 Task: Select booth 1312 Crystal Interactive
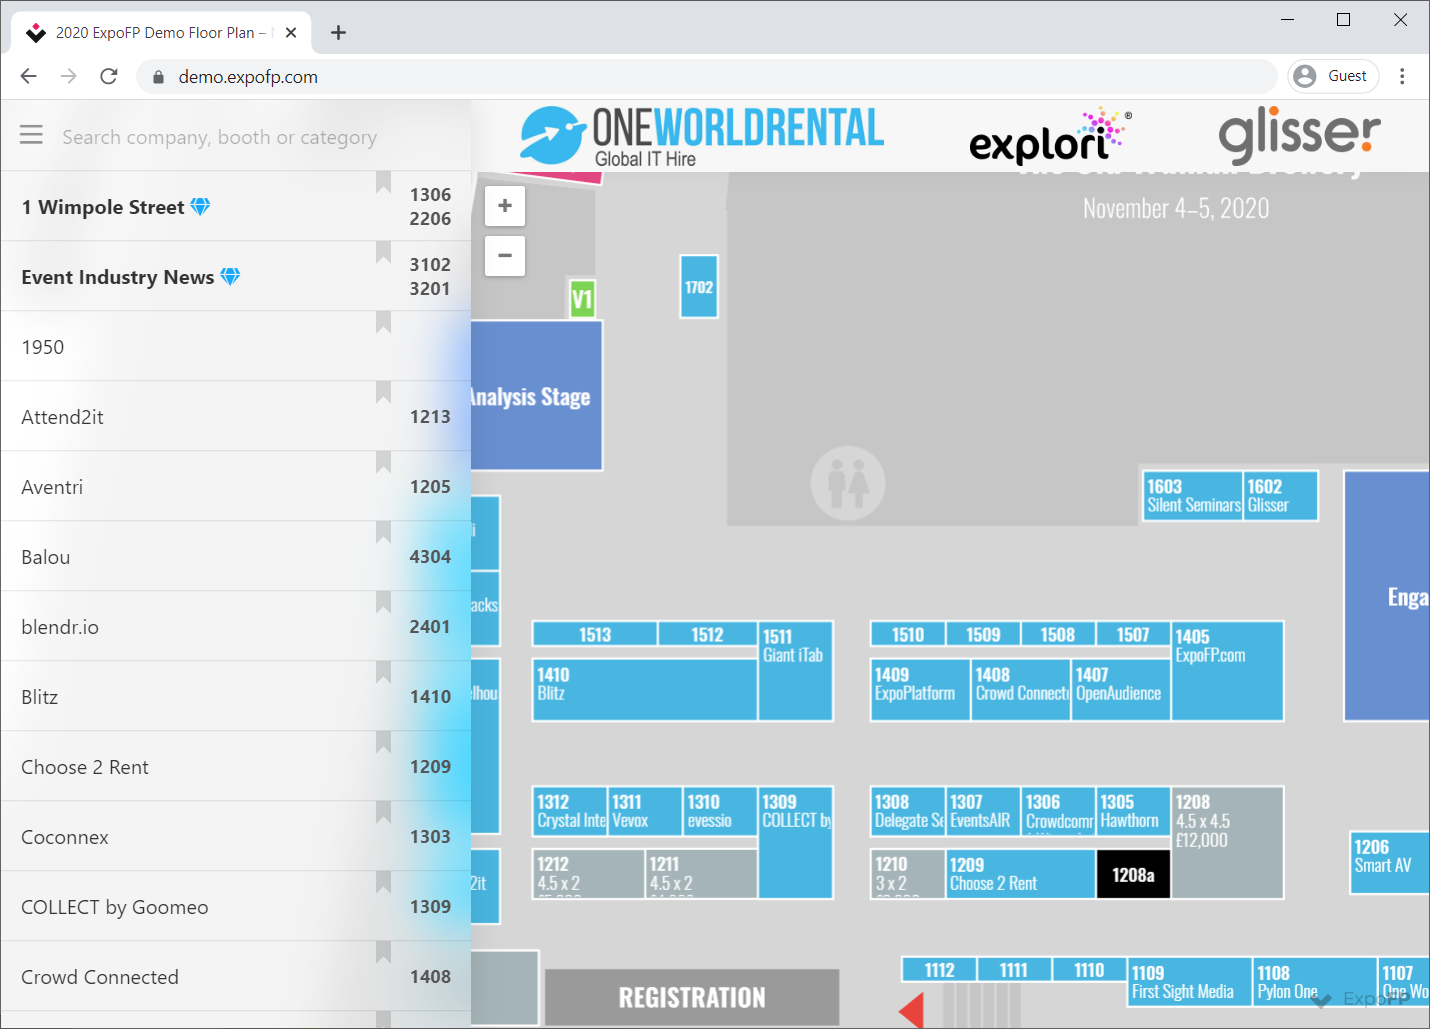tap(570, 811)
